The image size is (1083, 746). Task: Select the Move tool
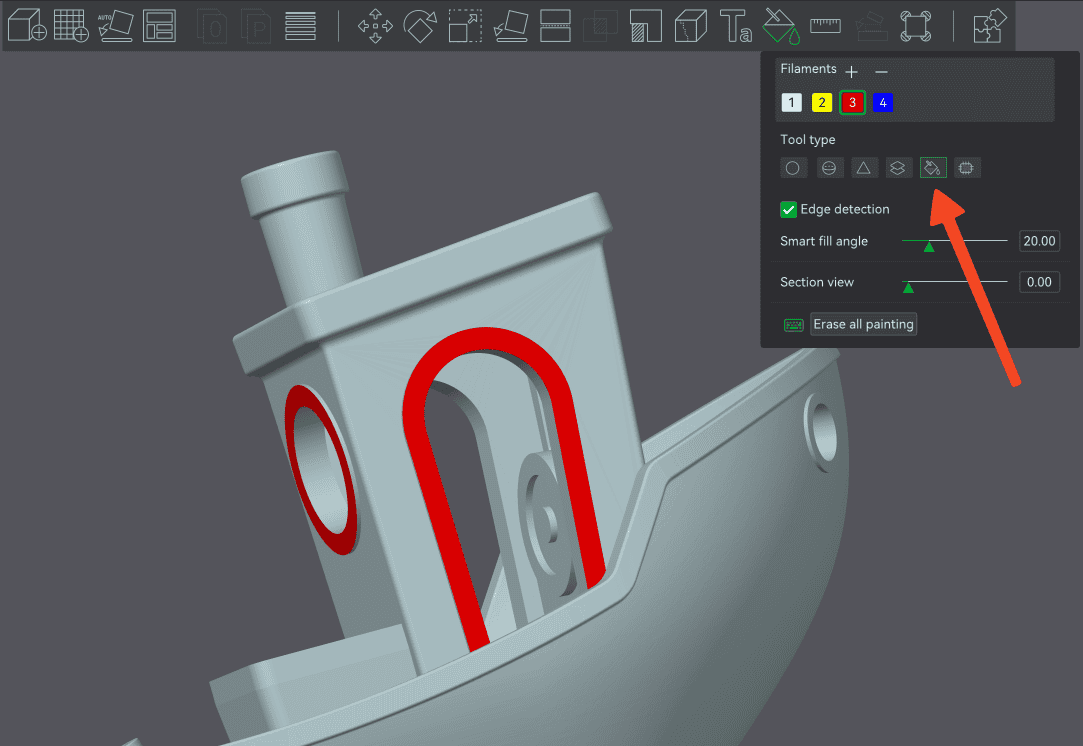(x=375, y=25)
